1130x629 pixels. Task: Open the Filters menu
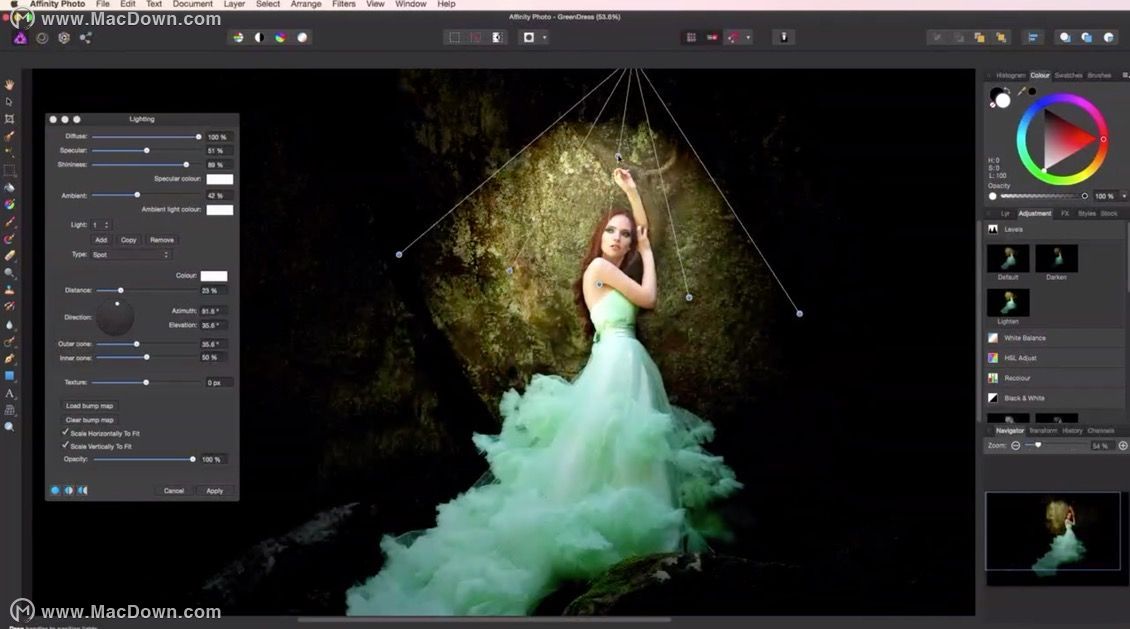[x=344, y=4]
